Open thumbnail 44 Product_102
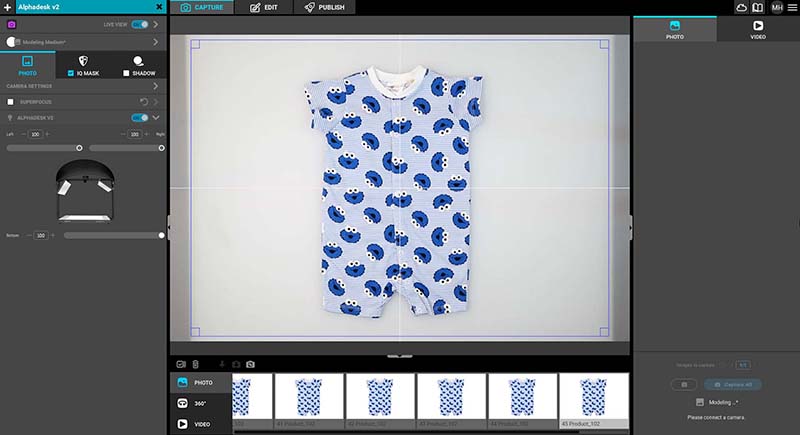The image size is (800, 435). tap(522, 400)
